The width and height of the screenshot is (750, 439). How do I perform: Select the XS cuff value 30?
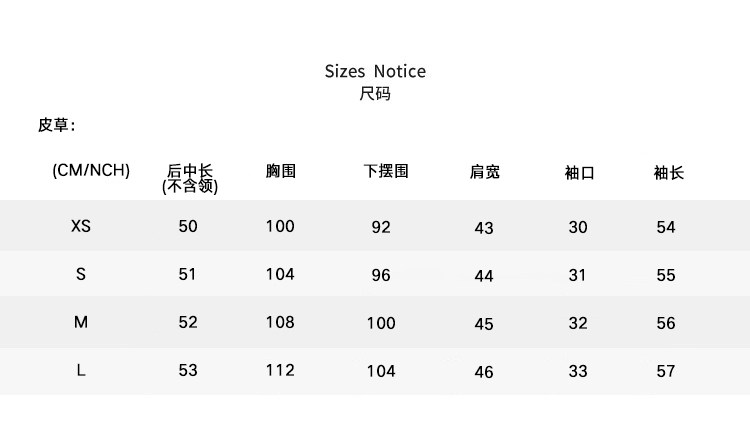click(578, 227)
